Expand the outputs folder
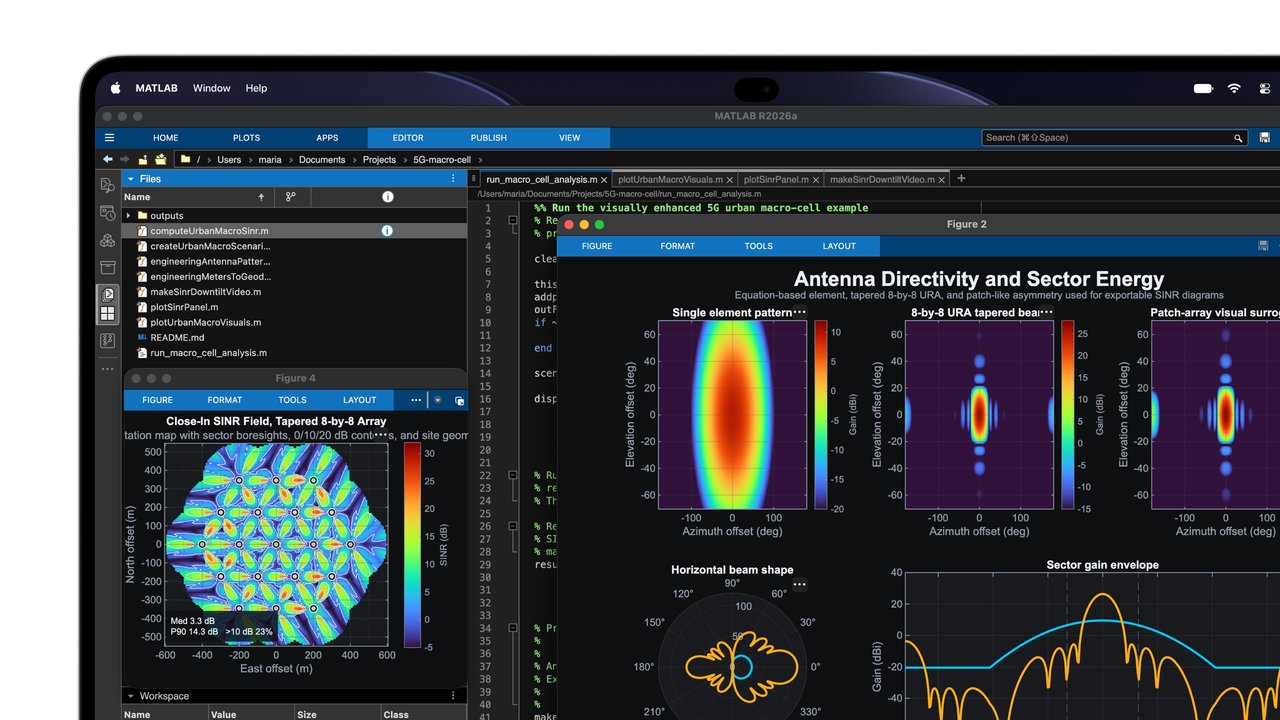Viewport: 1280px width, 720px height. point(128,216)
